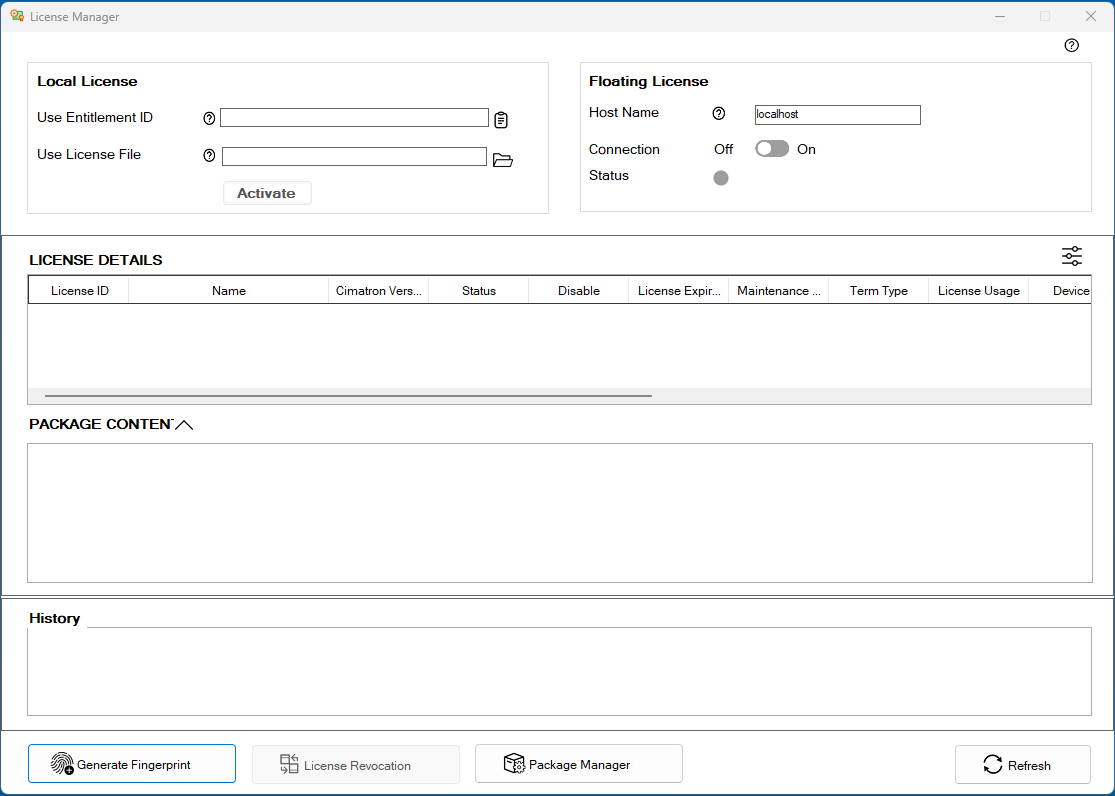Click the horizontal scrollbar in License Details

point(348,396)
